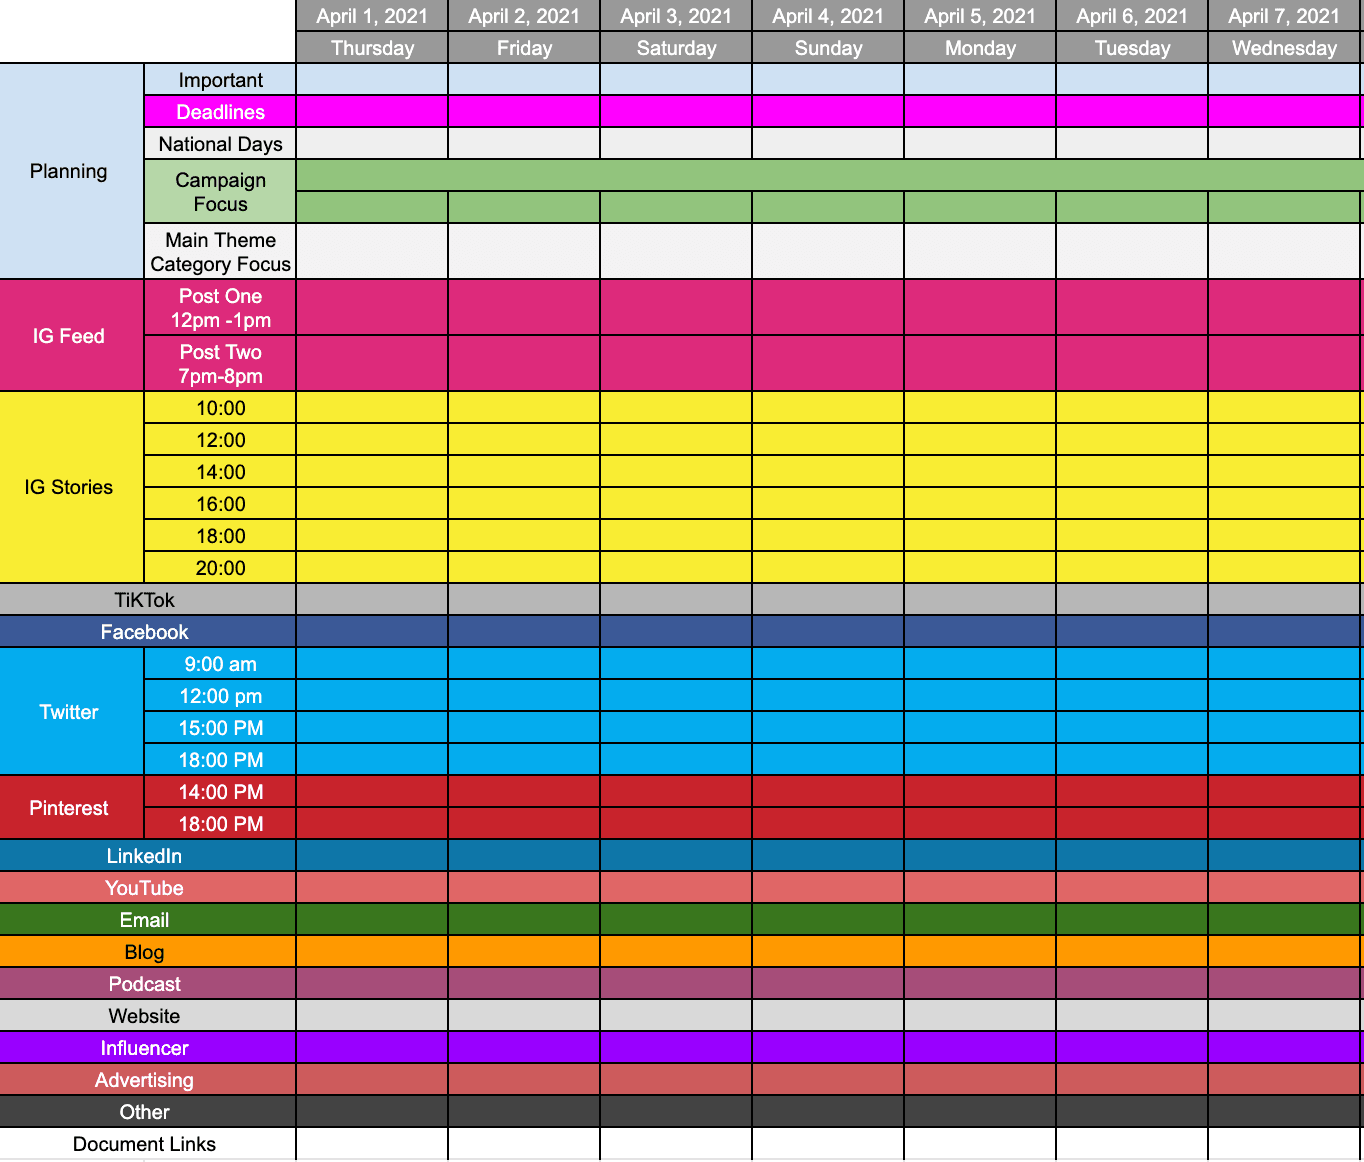Select the Post One 12pm-1pm label
The height and width of the screenshot is (1162, 1364).
tap(220, 307)
